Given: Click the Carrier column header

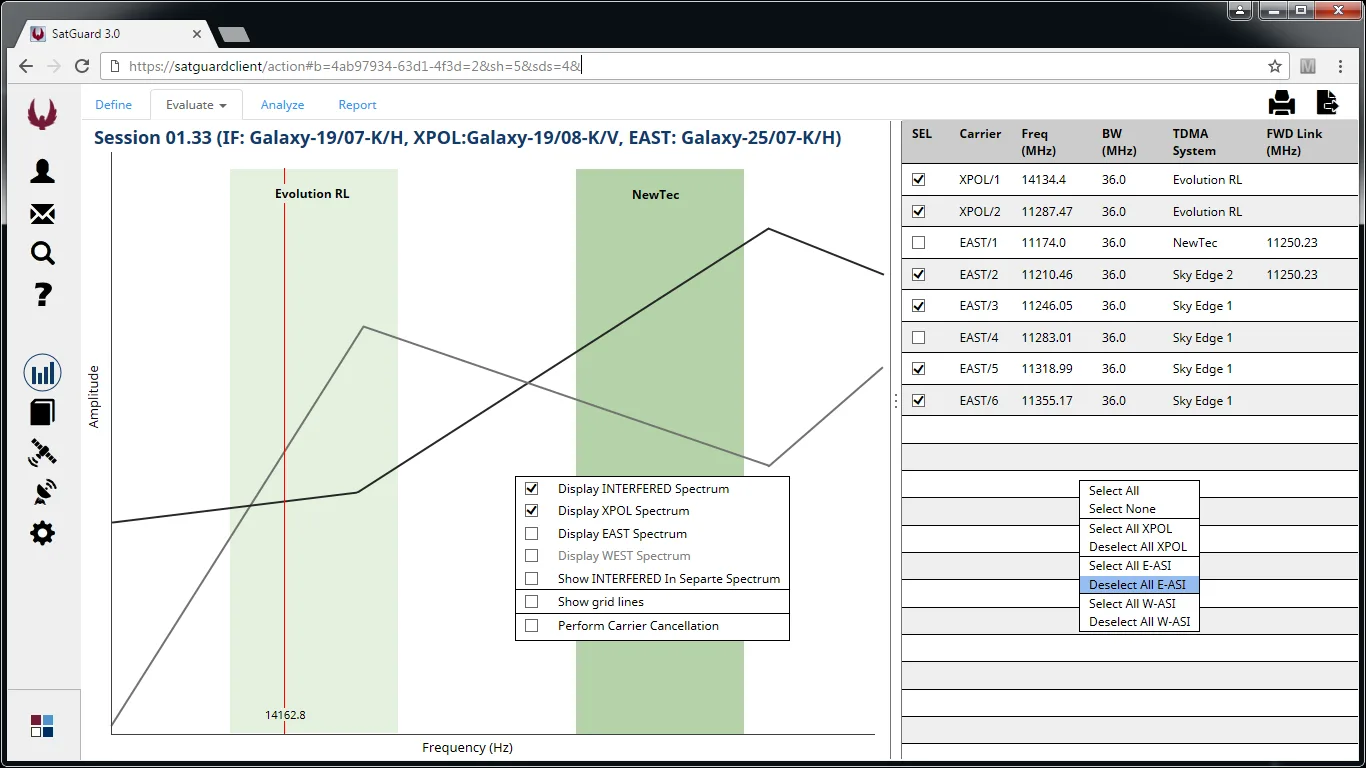Looking at the screenshot, I should (x=980, y=134).
